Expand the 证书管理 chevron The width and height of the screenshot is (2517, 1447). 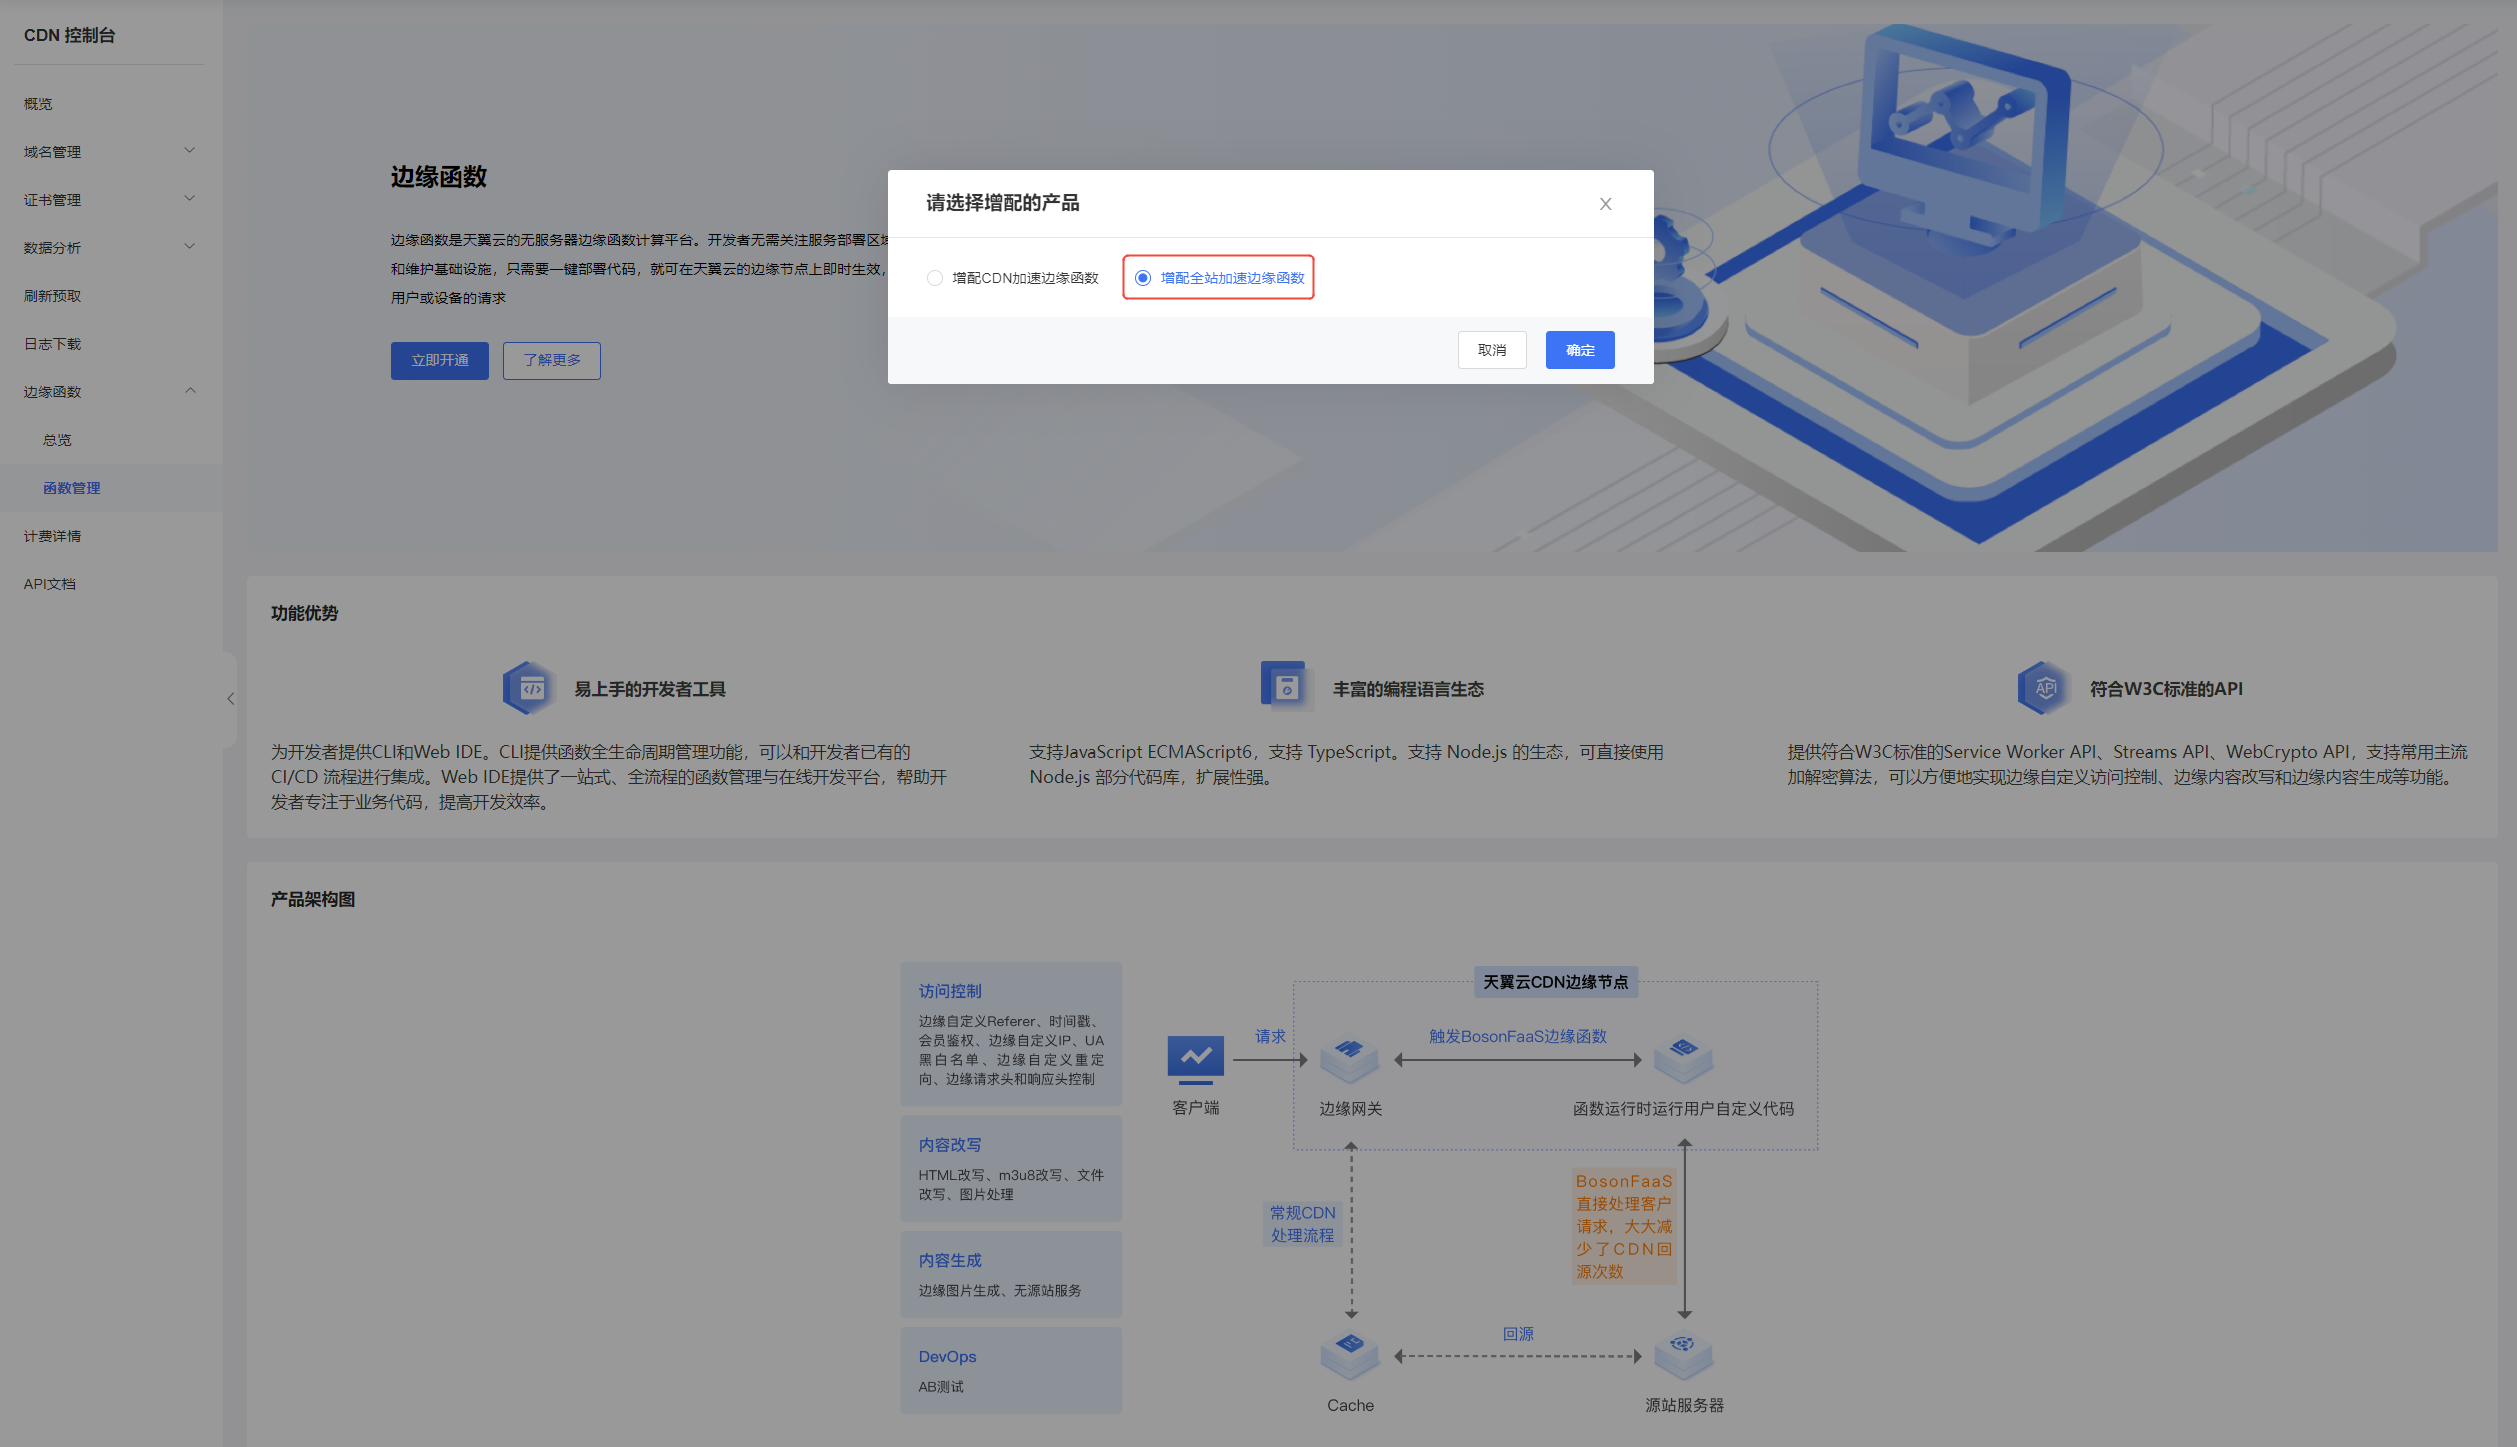(x=190, y=199)
